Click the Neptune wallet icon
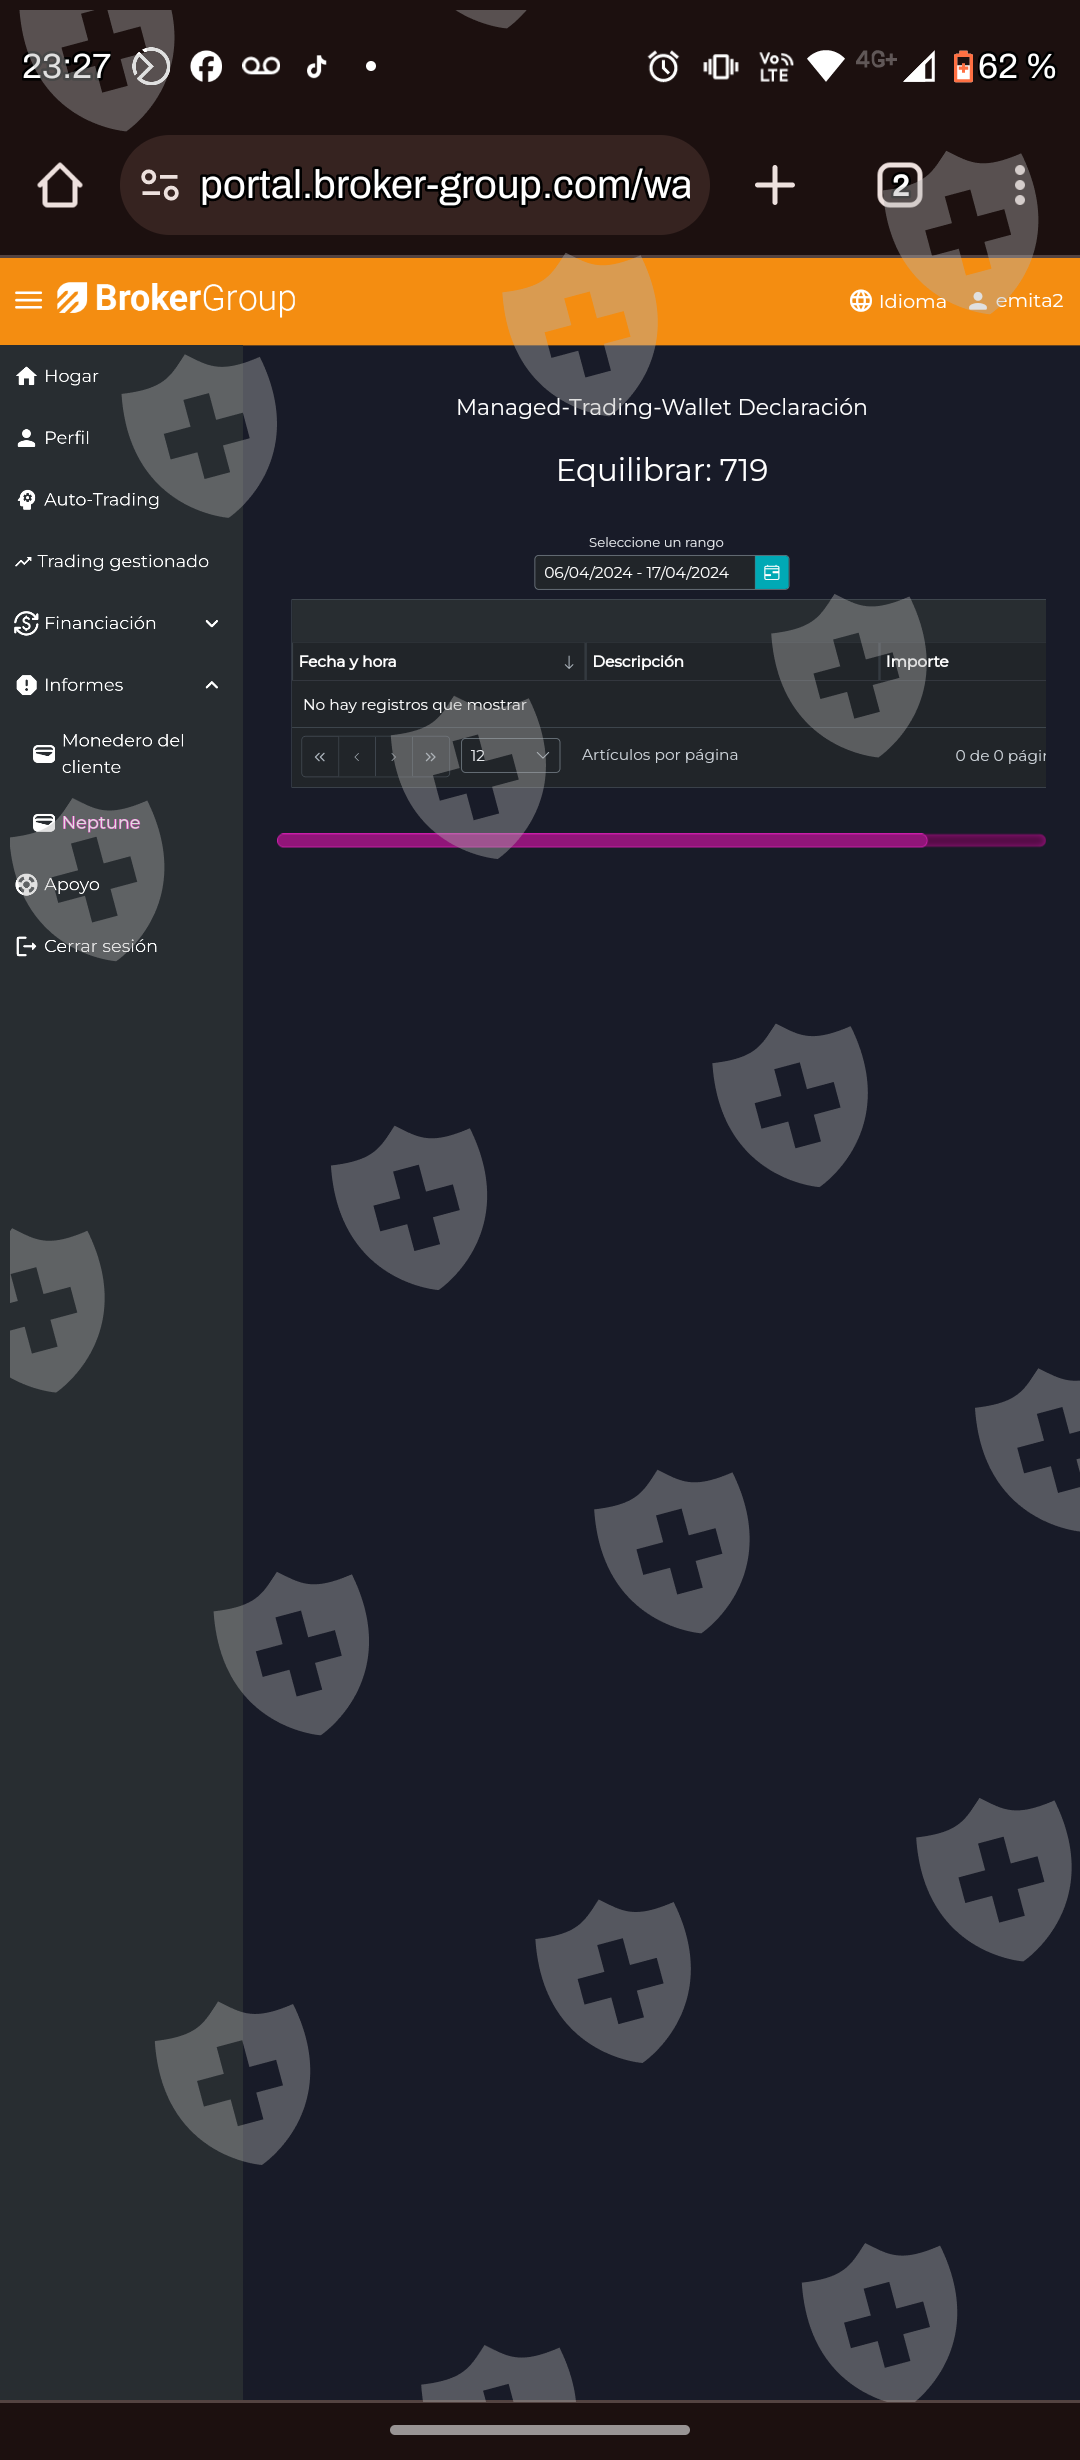 click(x=44, y=823)
